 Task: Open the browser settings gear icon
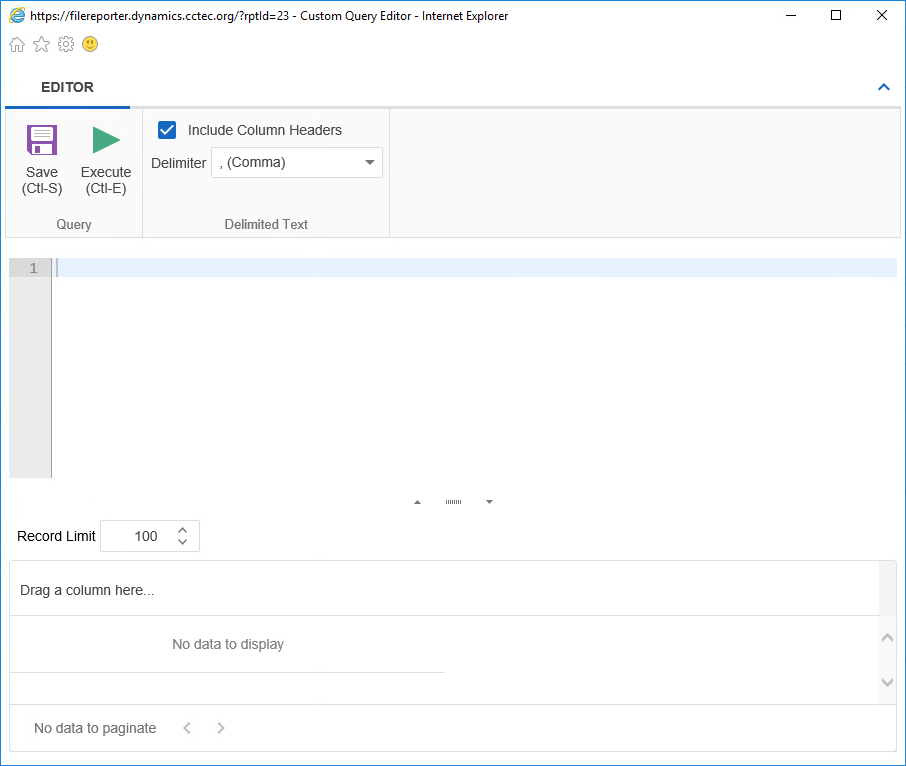[x=66, y=44]
